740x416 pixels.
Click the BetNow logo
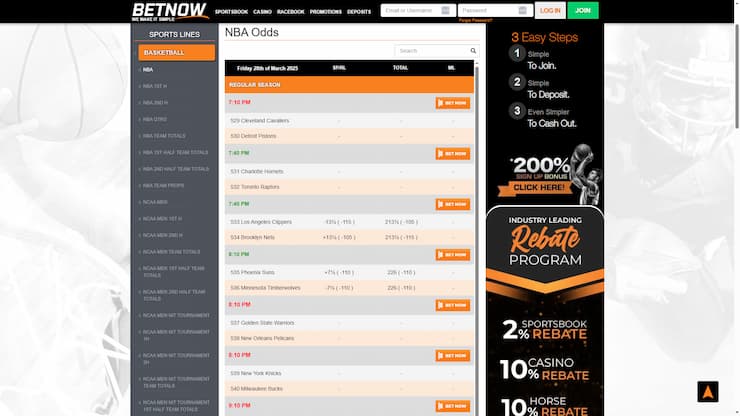[170, 12]
